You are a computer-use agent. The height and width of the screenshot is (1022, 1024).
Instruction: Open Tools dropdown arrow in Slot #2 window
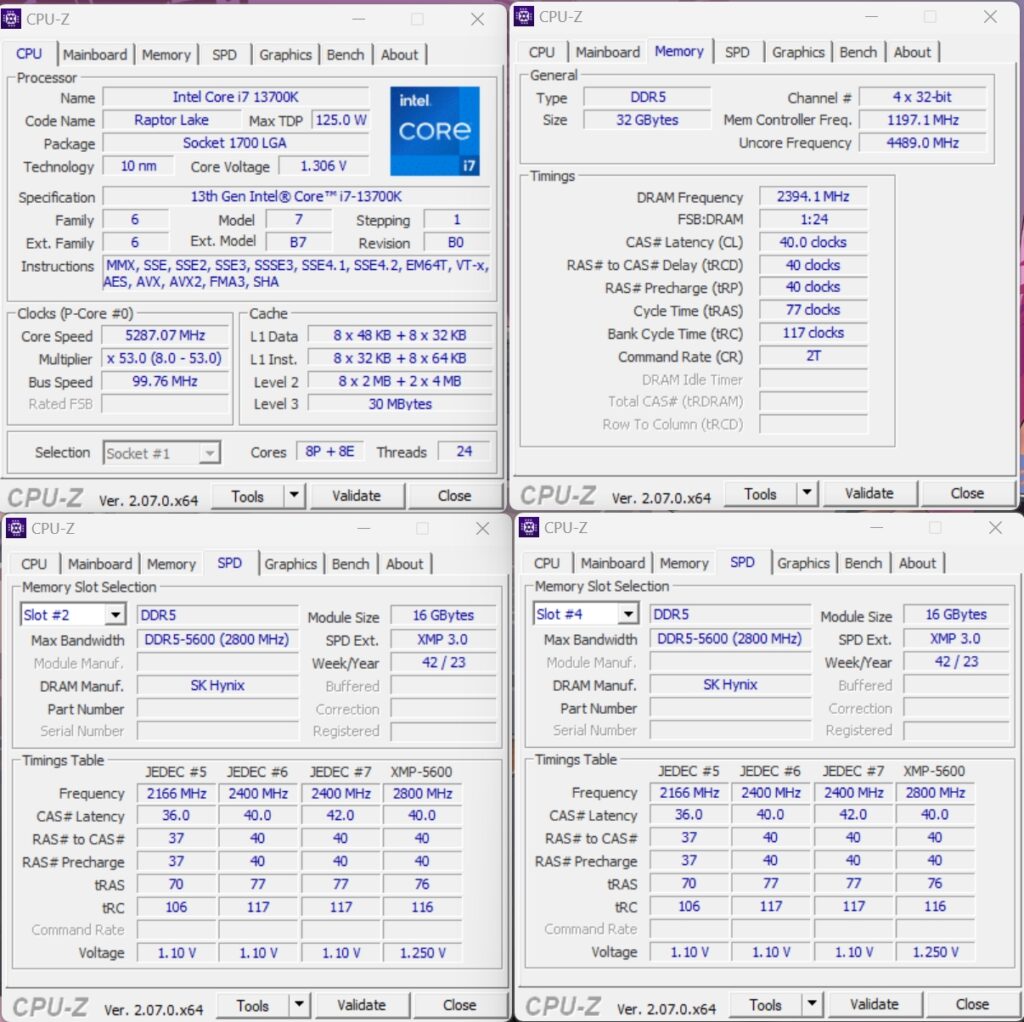299,1005
